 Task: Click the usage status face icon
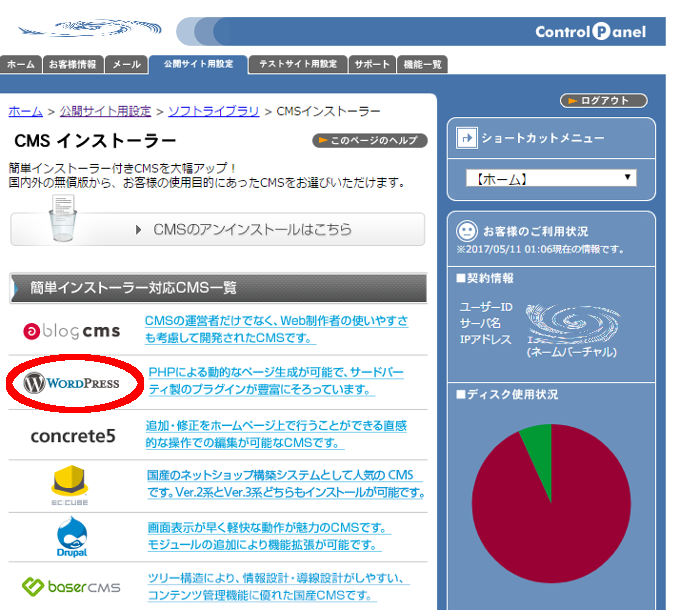pyautogui.click(x=467, y=231)
